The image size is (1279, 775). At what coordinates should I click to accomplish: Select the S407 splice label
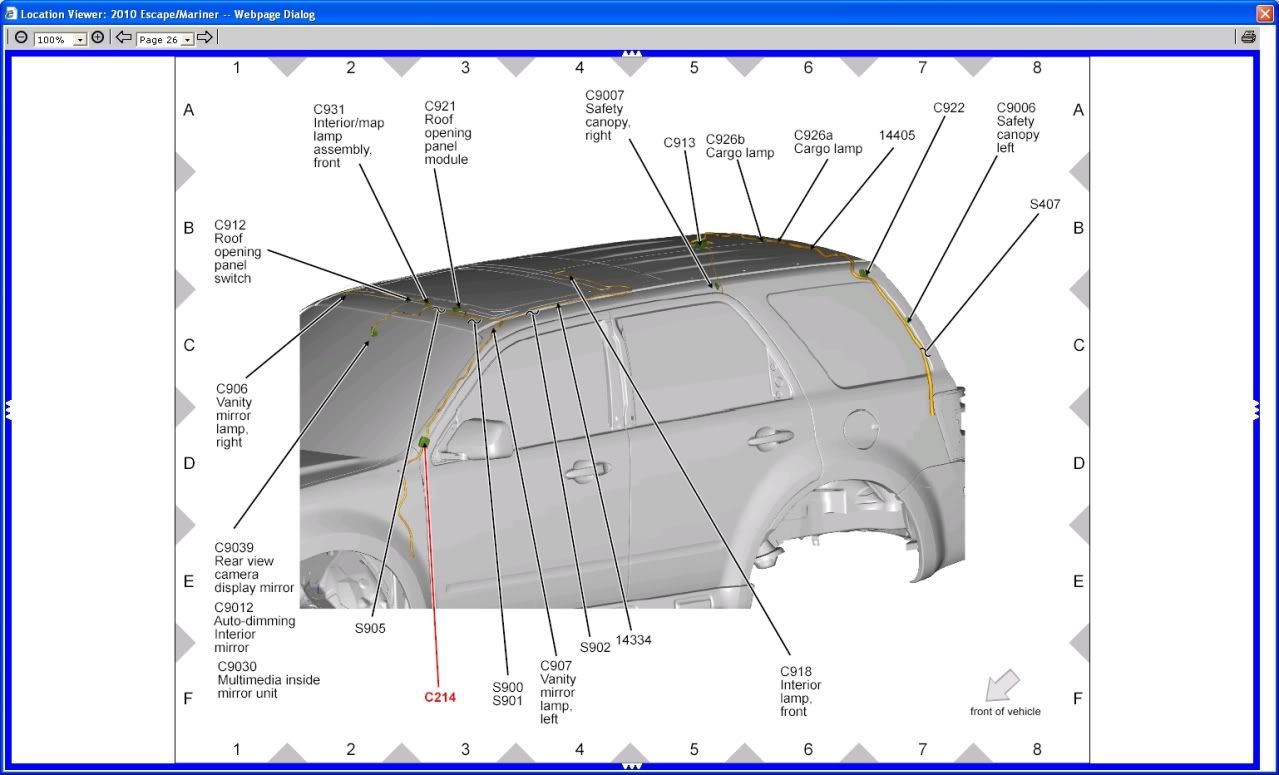(1045, 204)
